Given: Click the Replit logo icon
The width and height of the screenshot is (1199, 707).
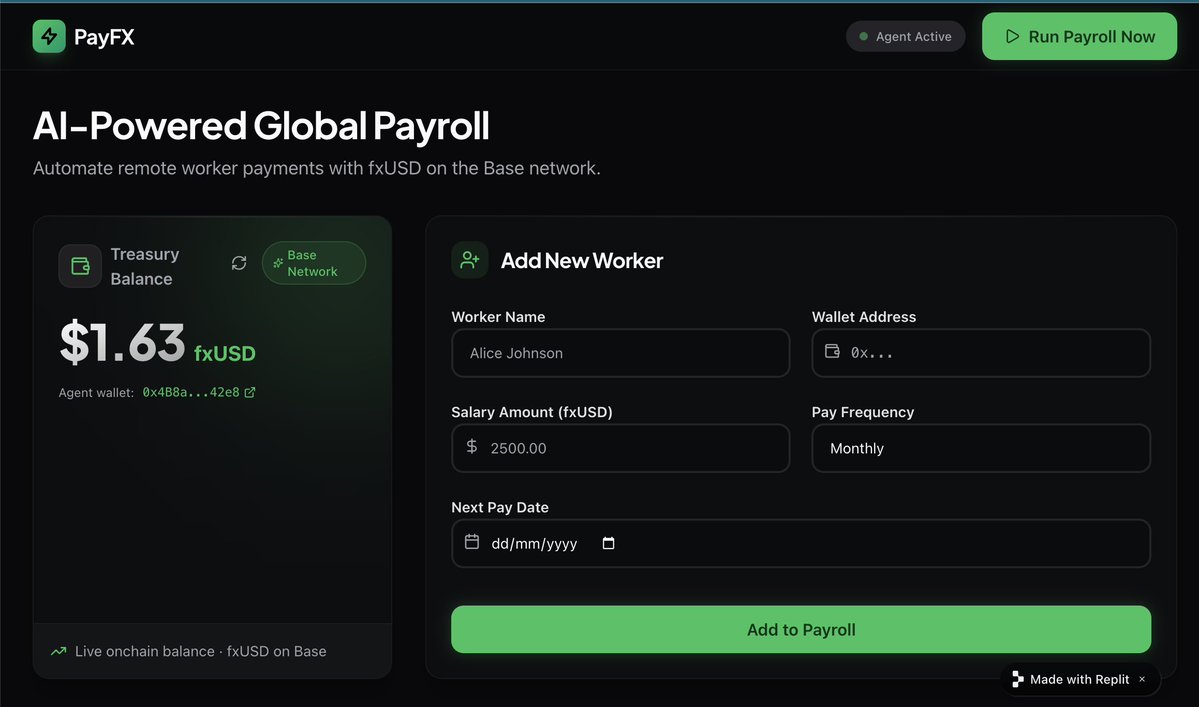Looking at the screenshot, I should 1018,679.
